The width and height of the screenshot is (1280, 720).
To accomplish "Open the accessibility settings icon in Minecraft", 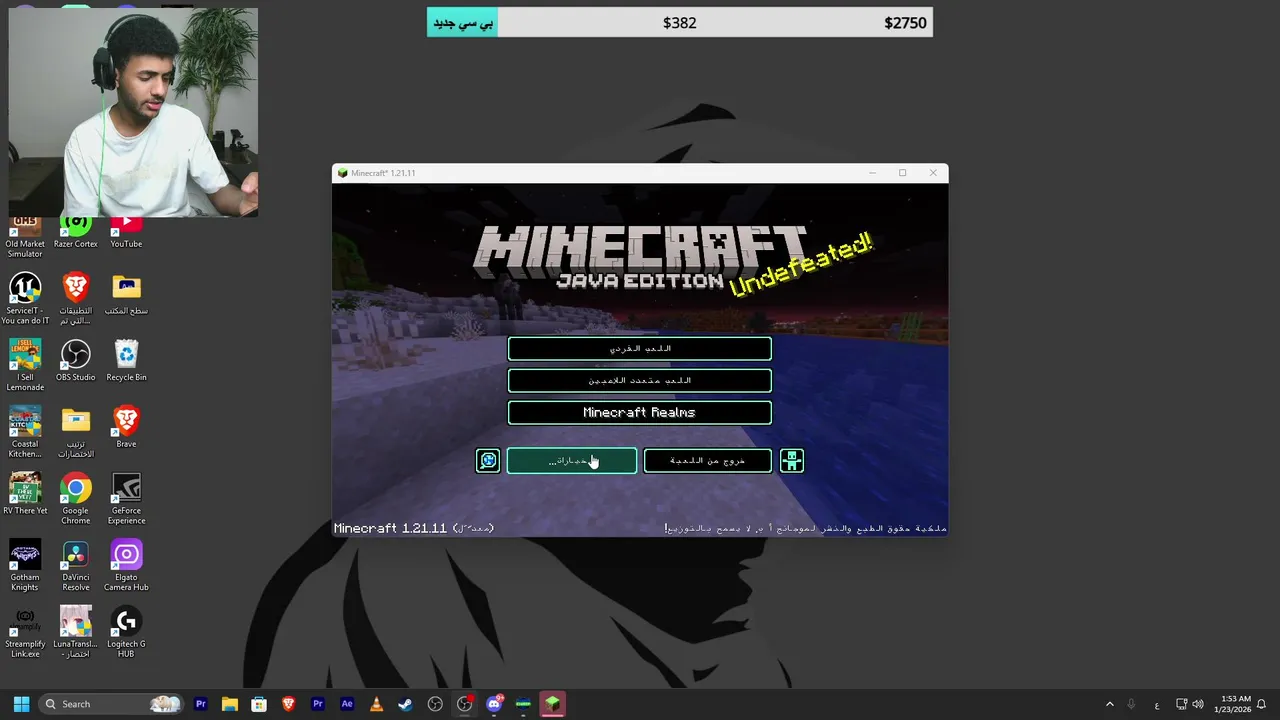I will (791, 460).
